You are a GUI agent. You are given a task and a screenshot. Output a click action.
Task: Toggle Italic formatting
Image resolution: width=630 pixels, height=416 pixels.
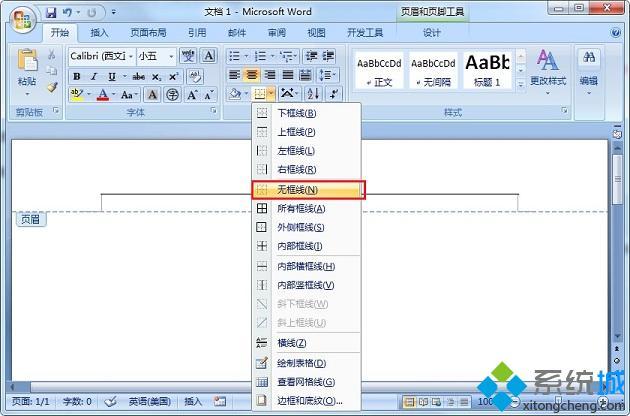pos(92,76)
